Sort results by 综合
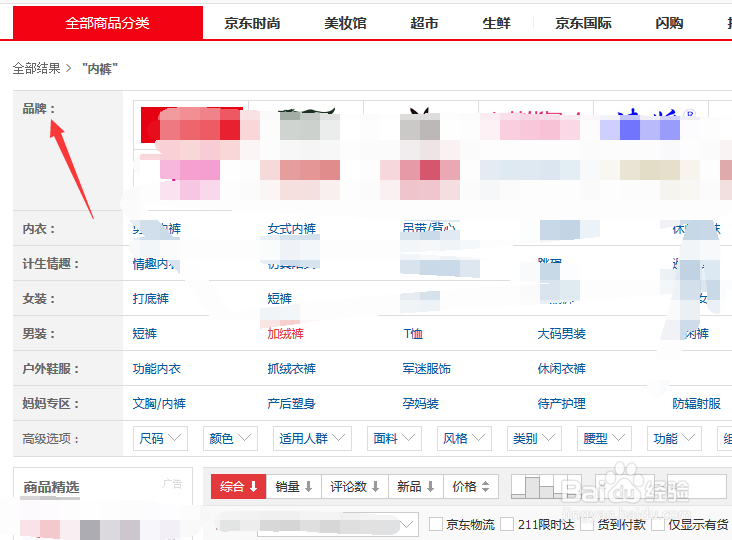732x540 pixels. pyautogui.click(x=239, y=487)
